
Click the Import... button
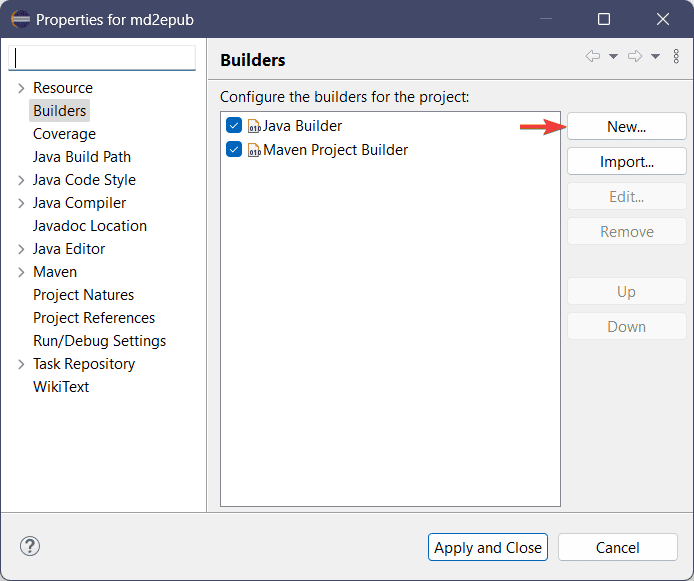pos(627,162)
